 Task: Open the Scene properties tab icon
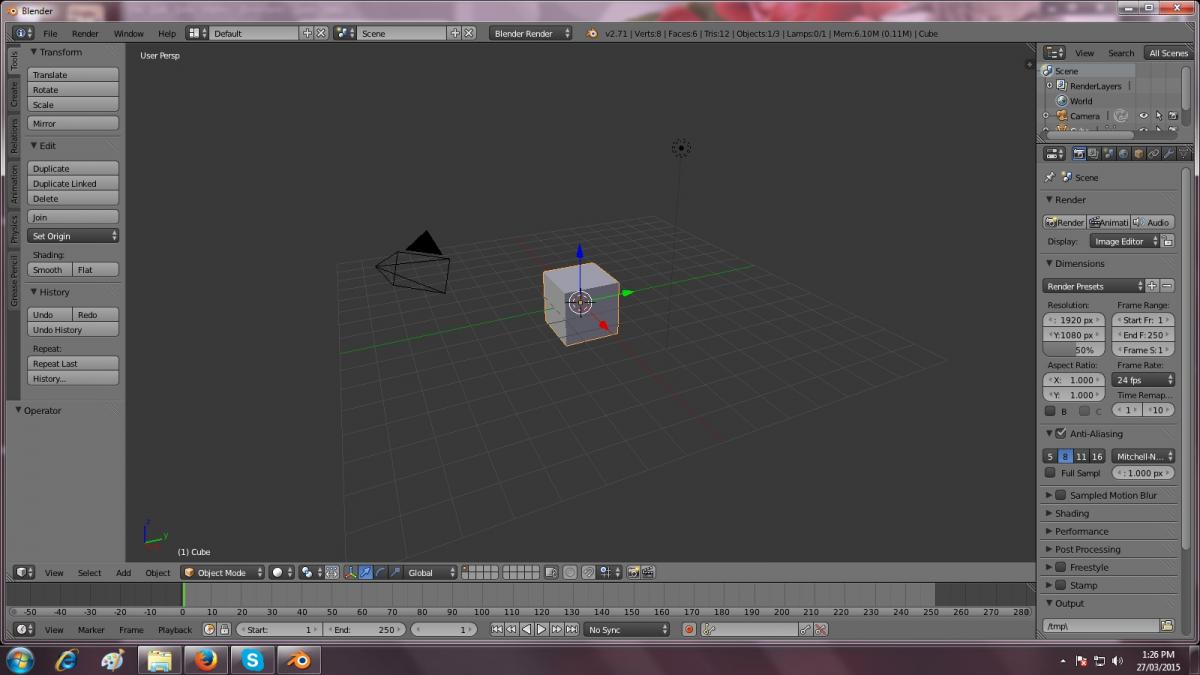coord(1109,153)
